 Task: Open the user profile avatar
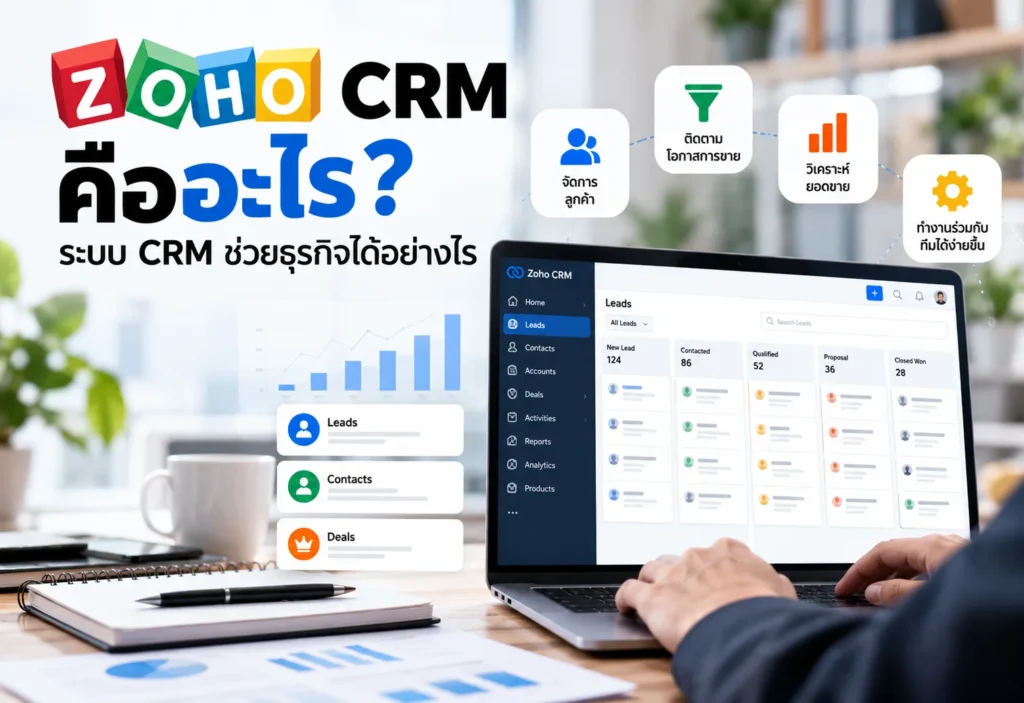(940, 298)
